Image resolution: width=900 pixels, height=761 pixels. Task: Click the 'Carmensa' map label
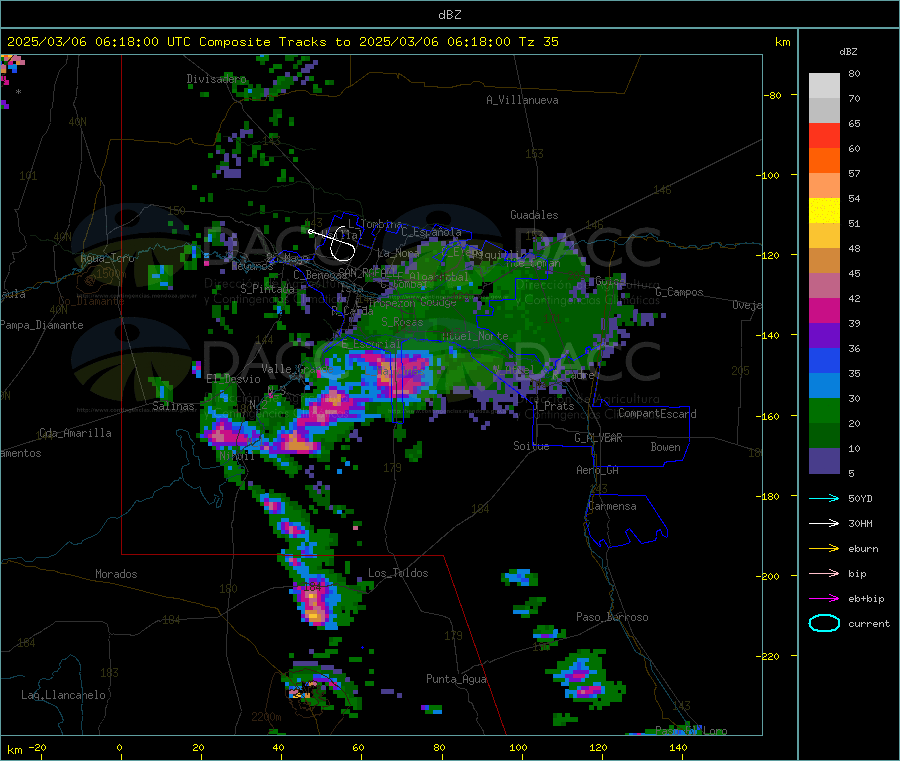click(x=612, y=506)
